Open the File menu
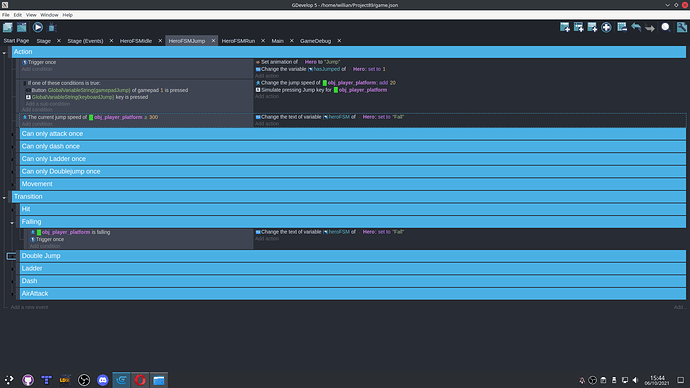This screenshot has height=388, width=690. (x=6, y=15)
